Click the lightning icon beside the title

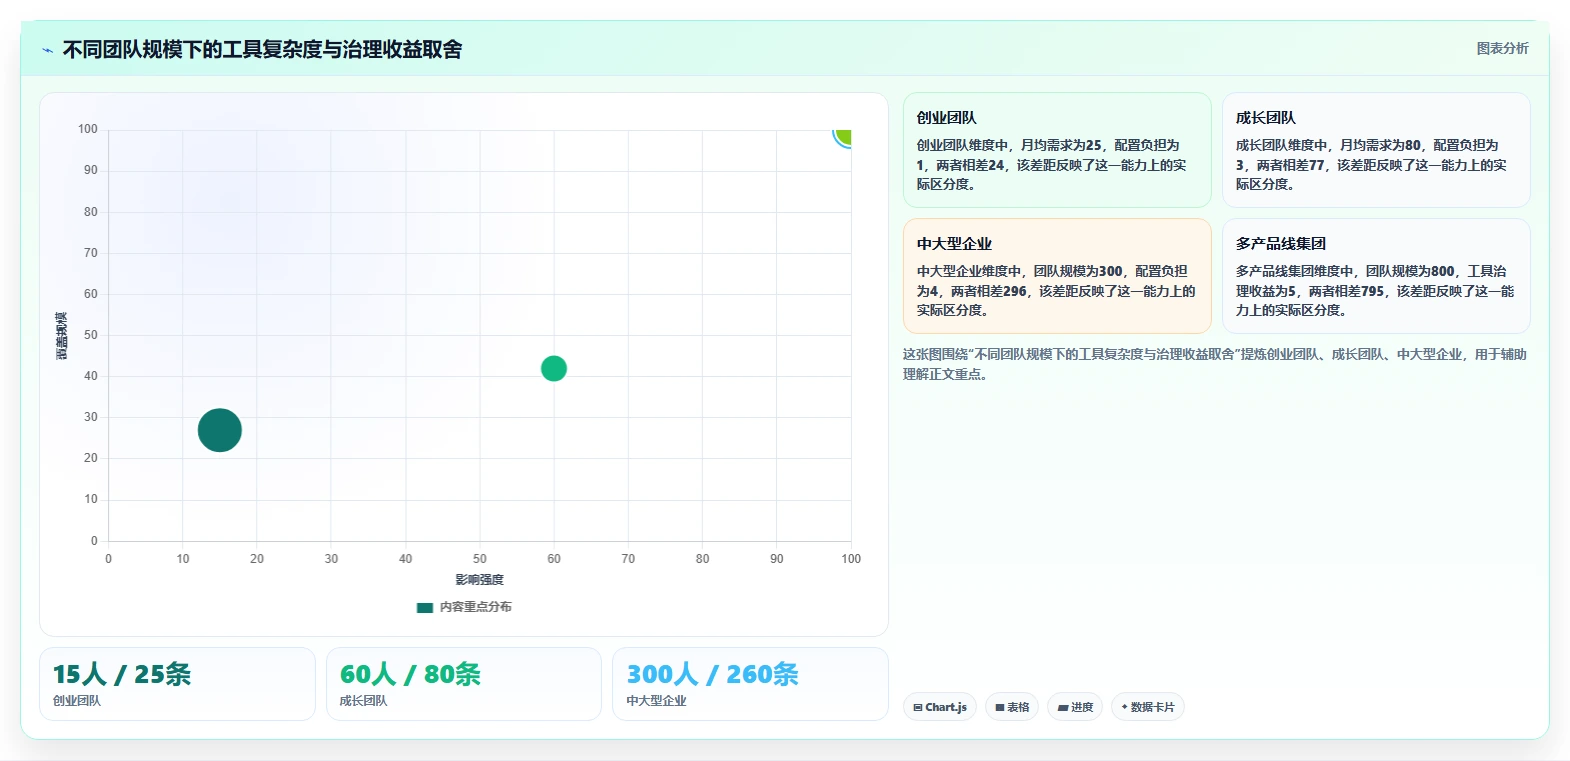click(47, 50)
